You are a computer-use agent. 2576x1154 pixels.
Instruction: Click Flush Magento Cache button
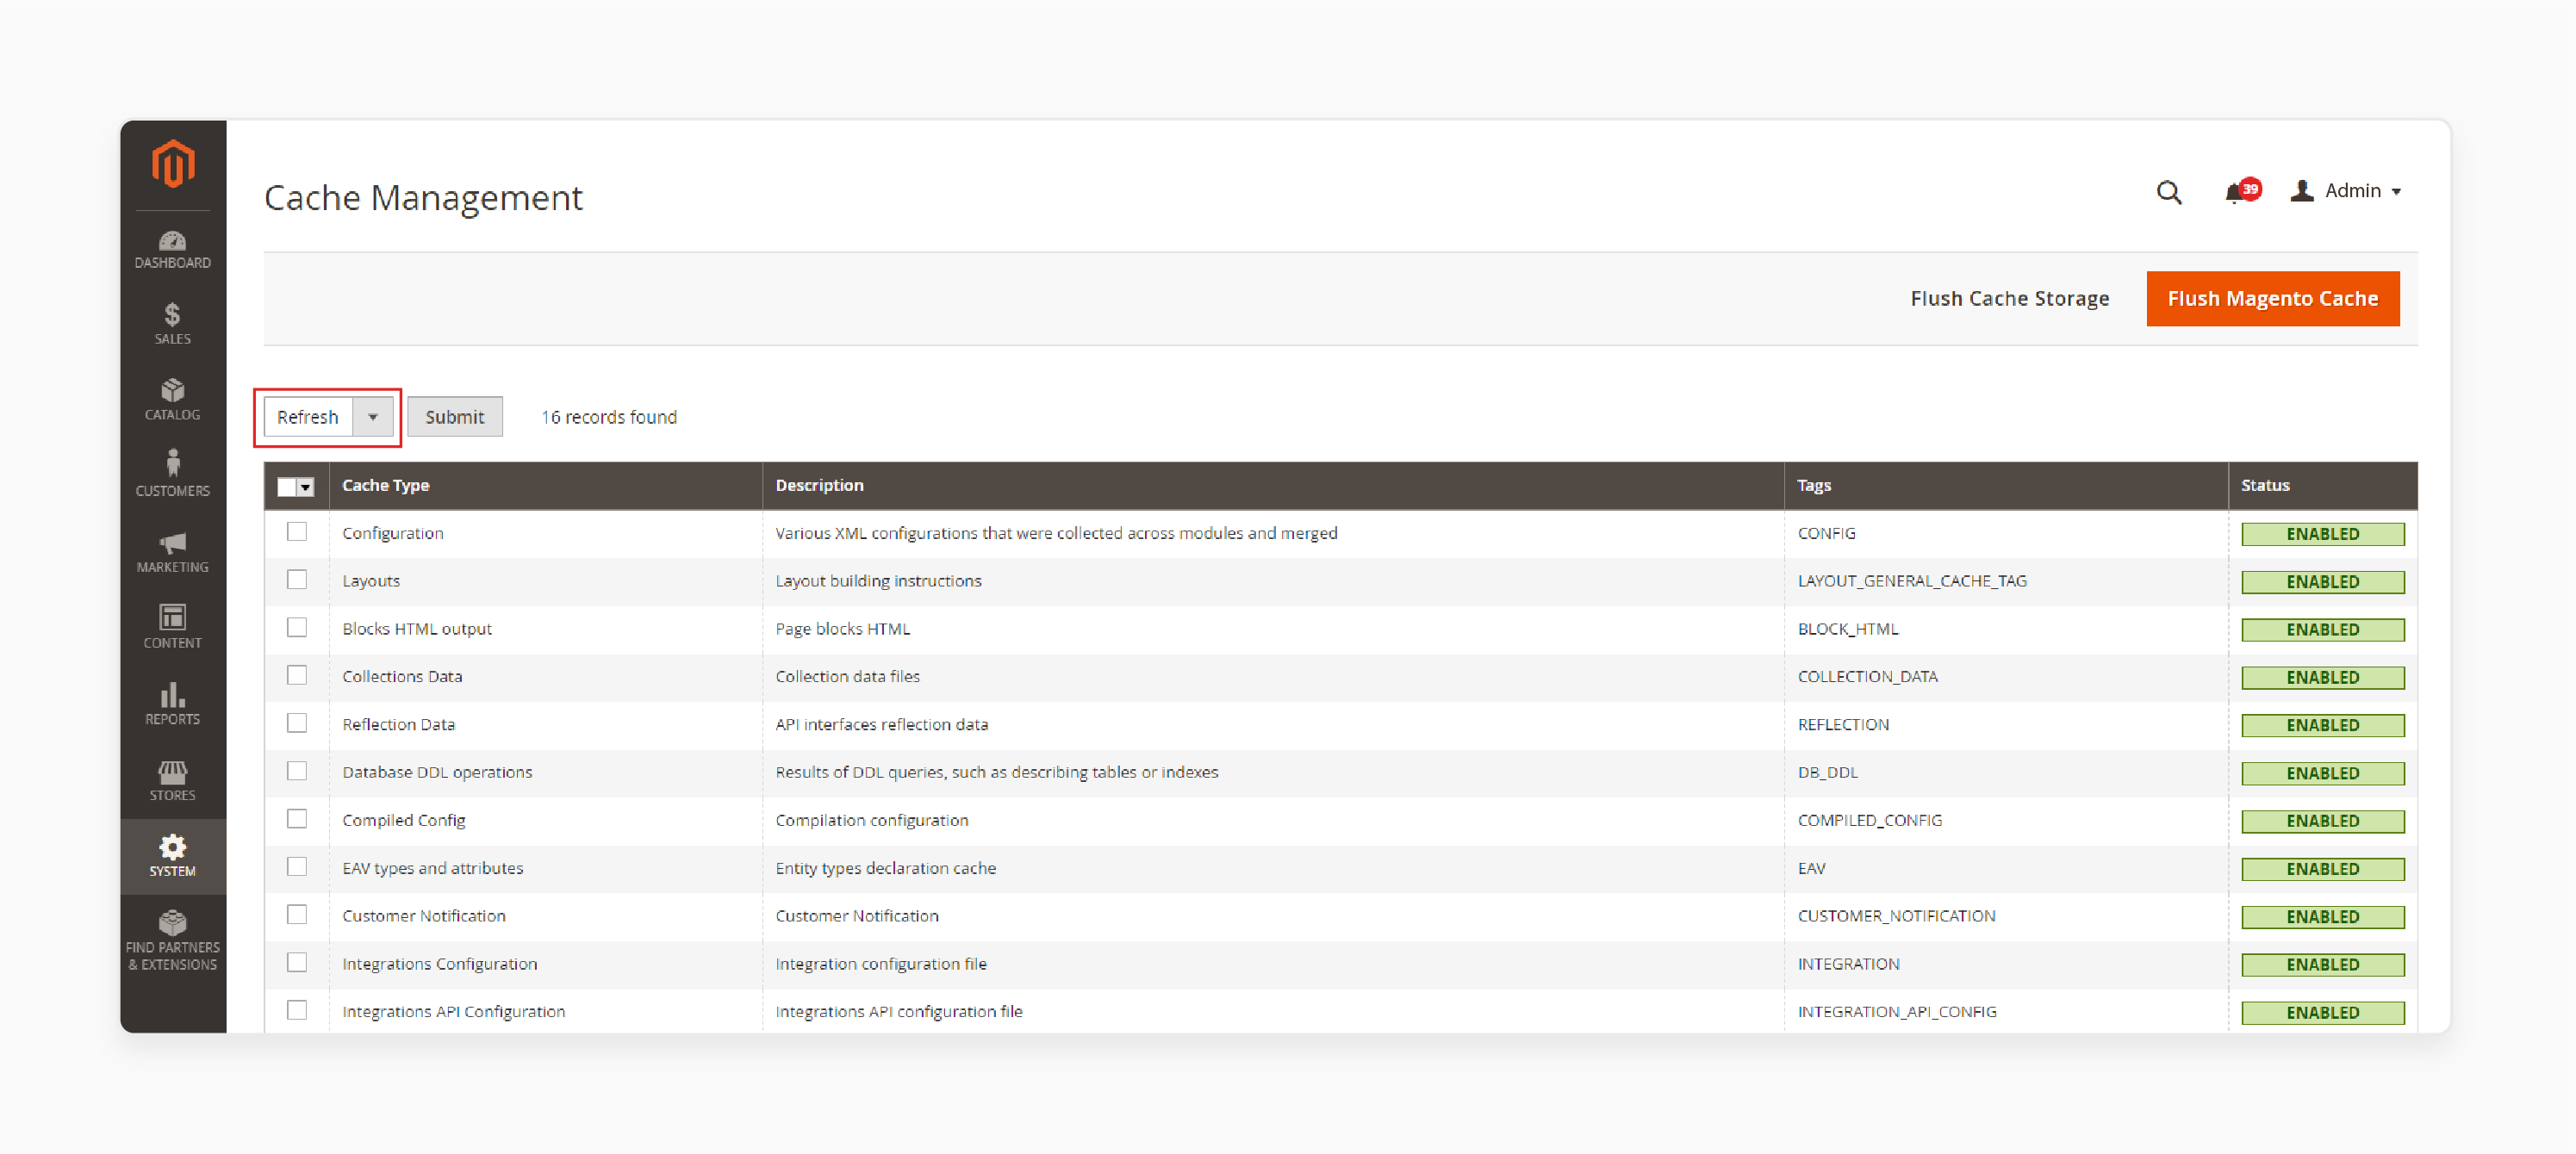coord(2272,299)
